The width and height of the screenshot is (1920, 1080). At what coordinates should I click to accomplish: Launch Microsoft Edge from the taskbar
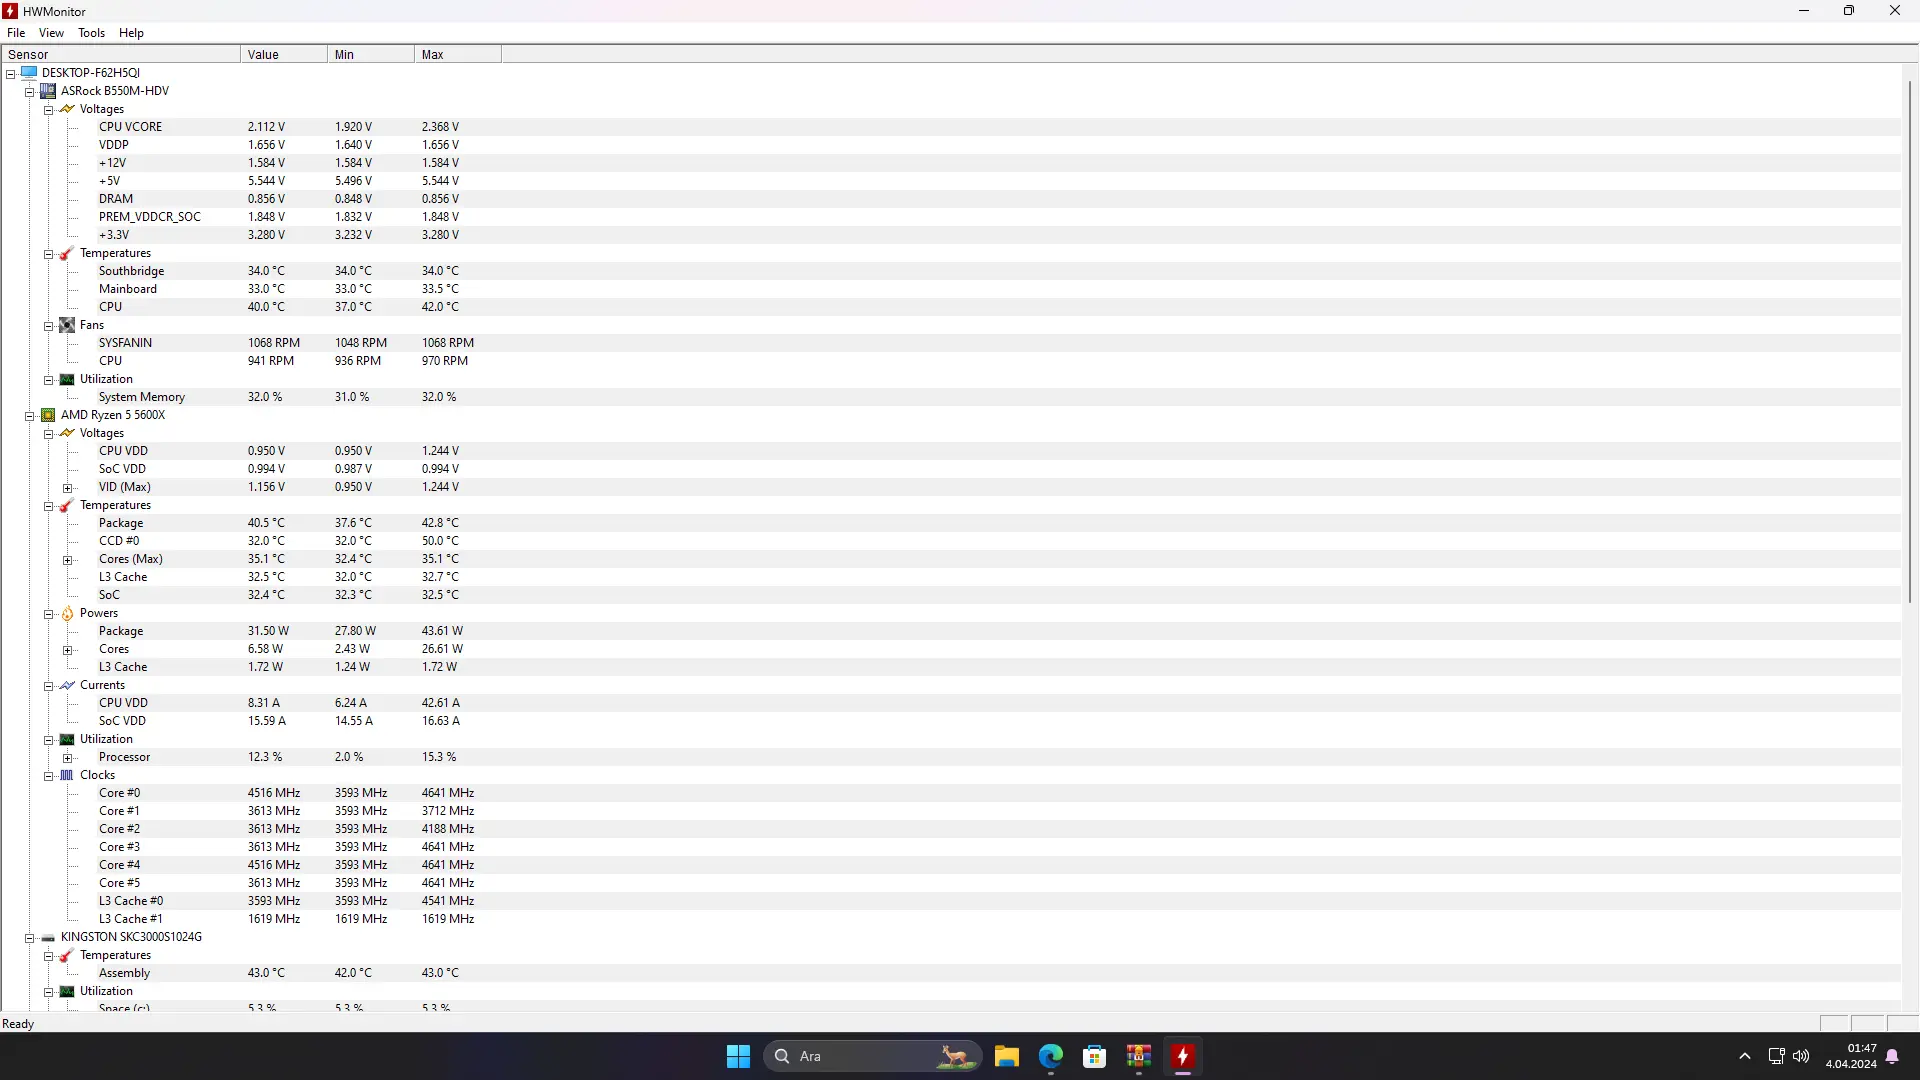coord(1051,1056)
